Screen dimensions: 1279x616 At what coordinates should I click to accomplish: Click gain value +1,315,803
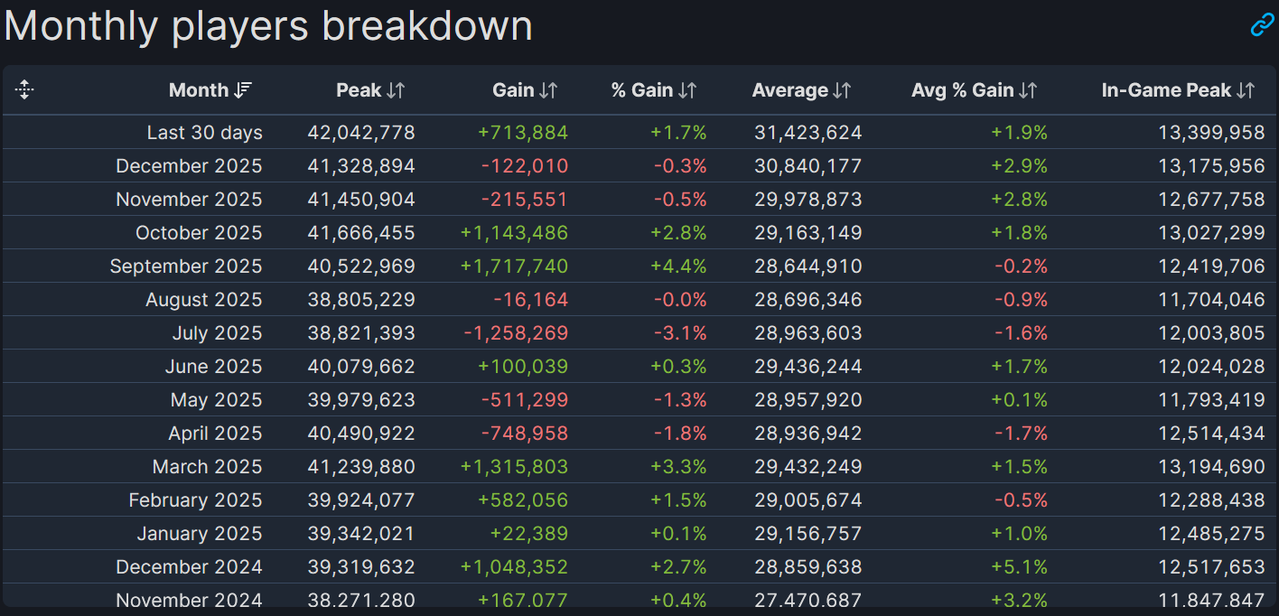coord(514,467)
